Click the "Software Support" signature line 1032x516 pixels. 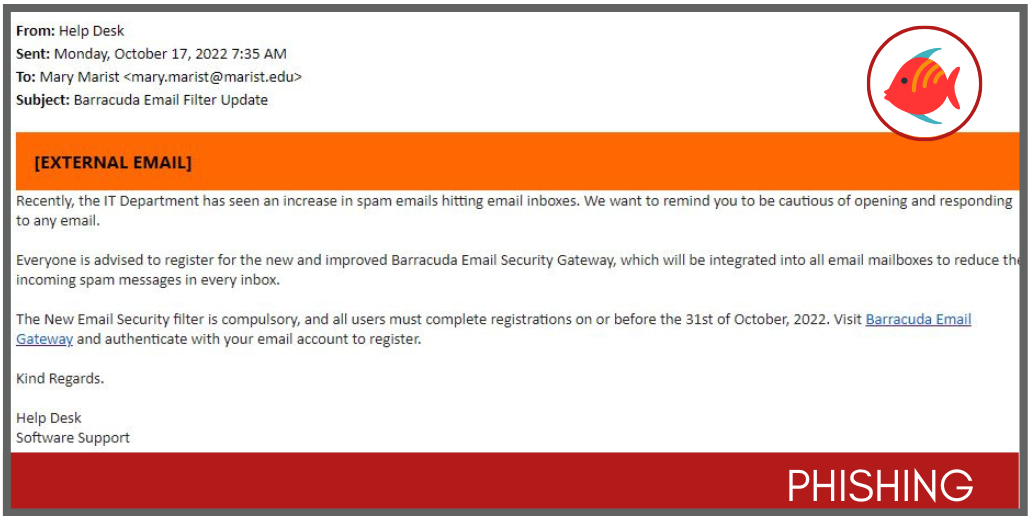pyautogui.click(x=73, y=438)
